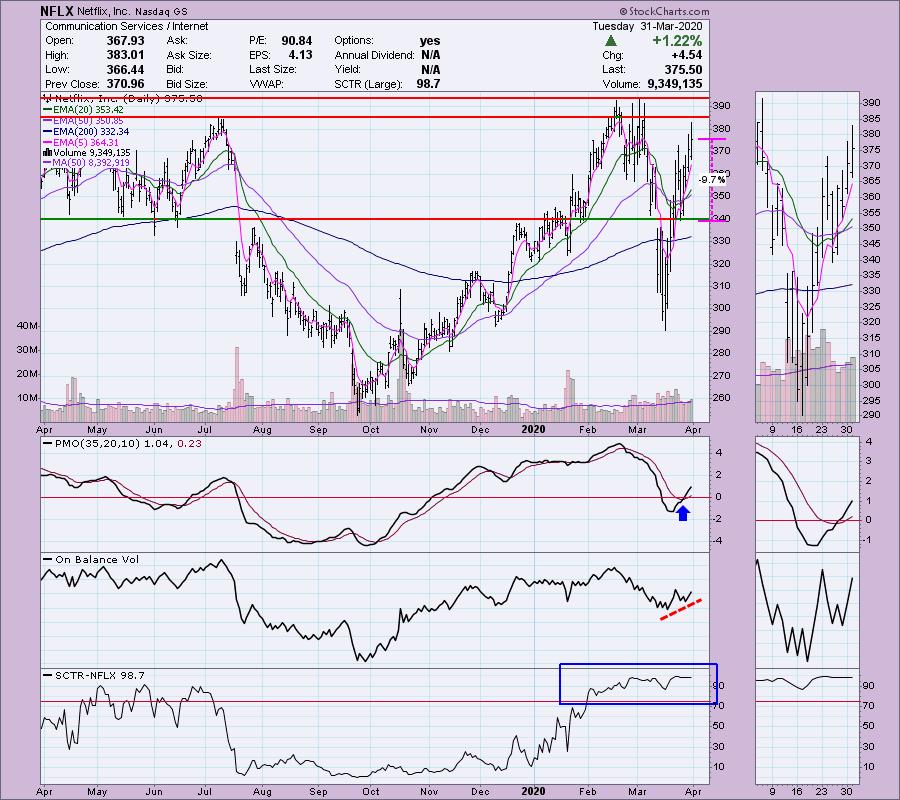Click the Last price value 375.50
Viewport: 900px width, 800px height.
point(683,69)
